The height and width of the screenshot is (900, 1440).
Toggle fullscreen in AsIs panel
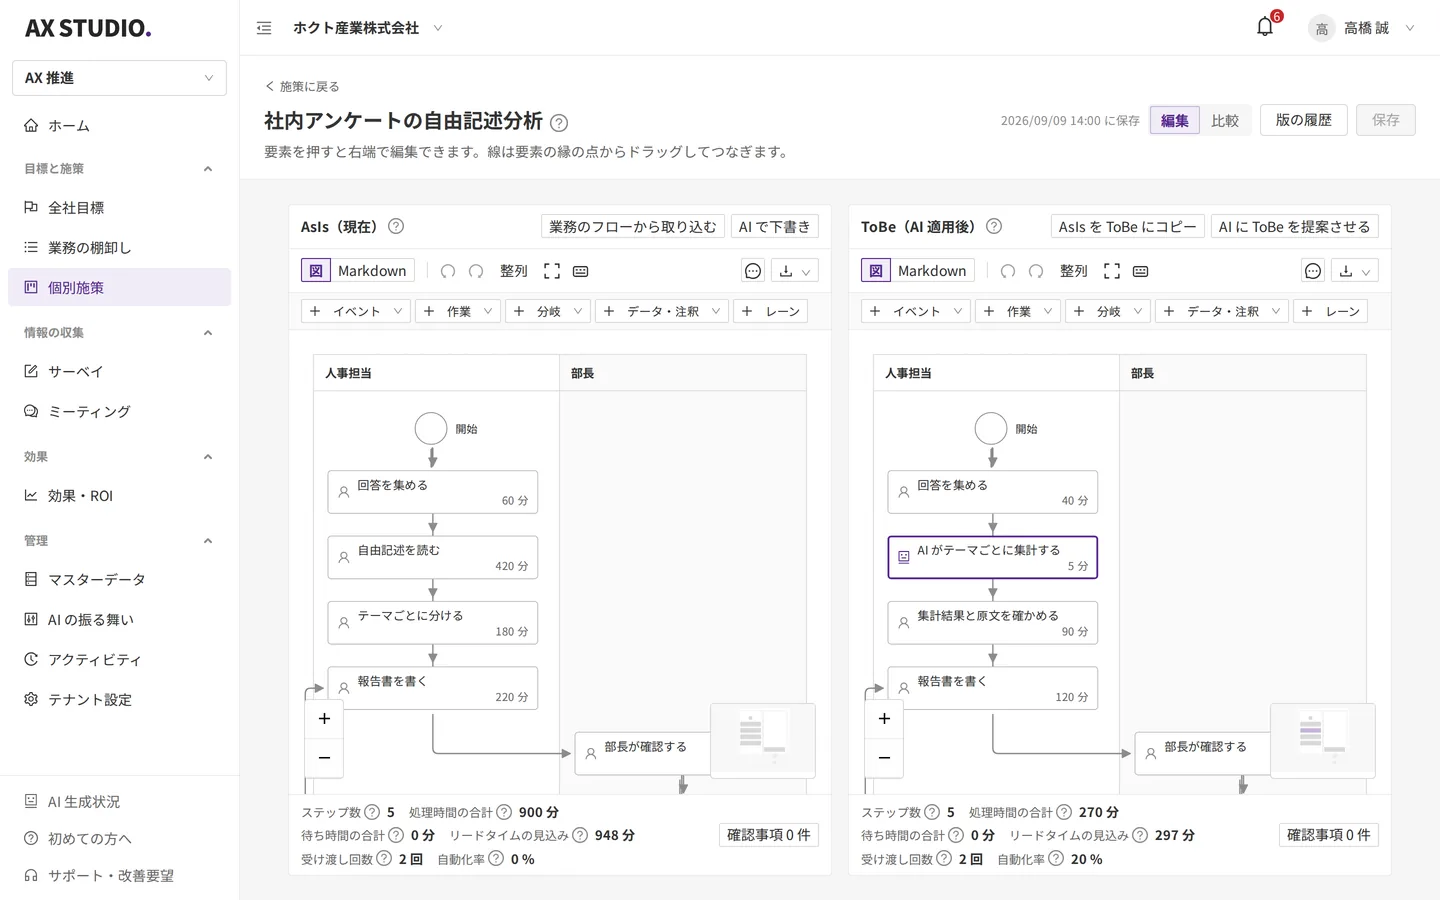(552, 271)
